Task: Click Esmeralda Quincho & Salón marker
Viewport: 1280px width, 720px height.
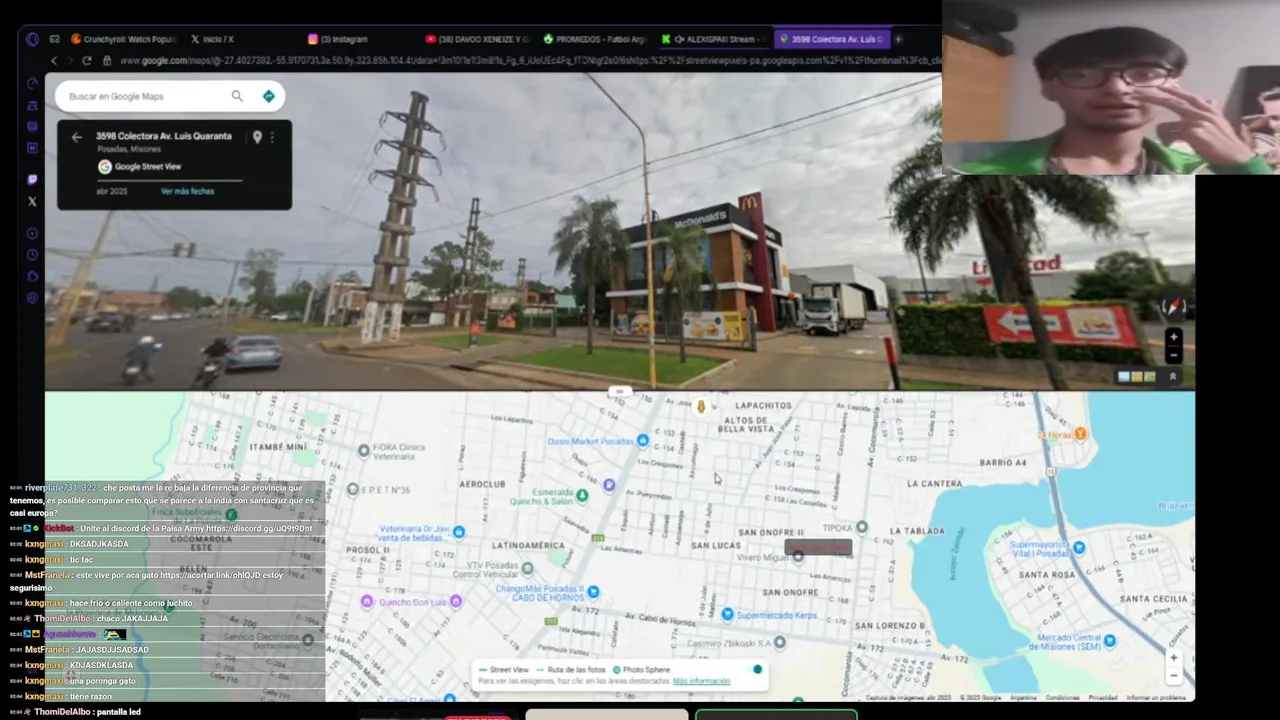Action: coord(582,494)
